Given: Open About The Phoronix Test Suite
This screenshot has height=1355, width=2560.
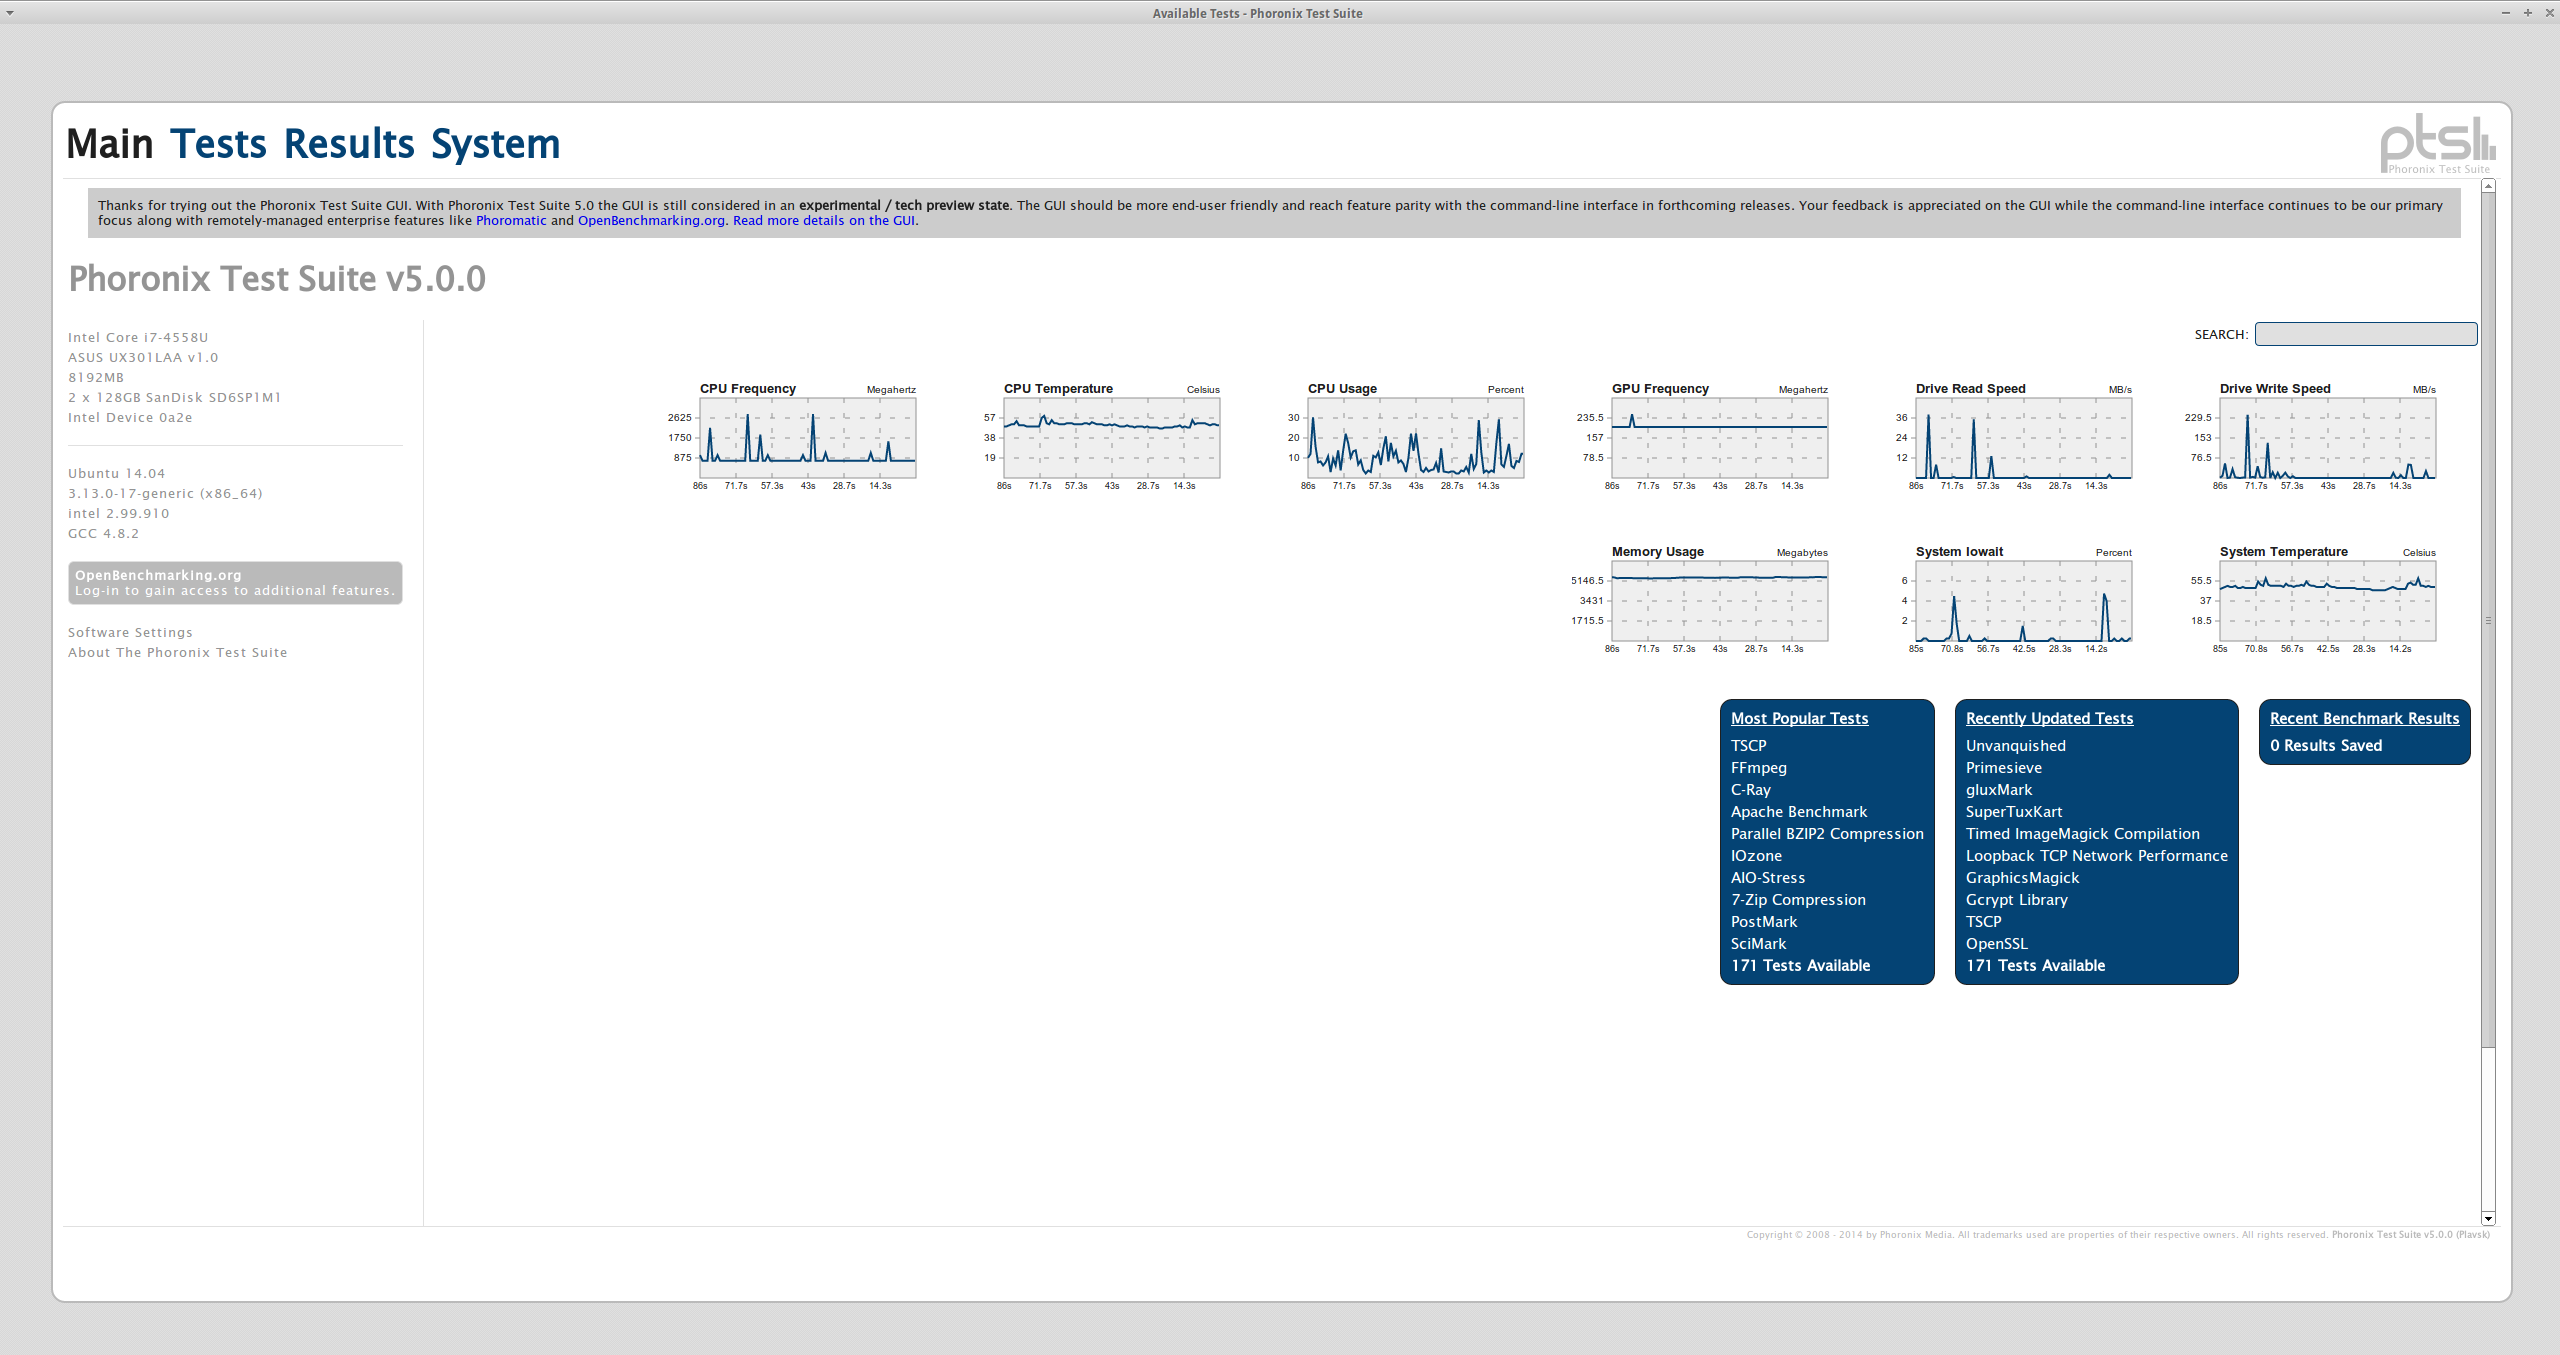Looking at the screenshot, I should pos(178,653).
